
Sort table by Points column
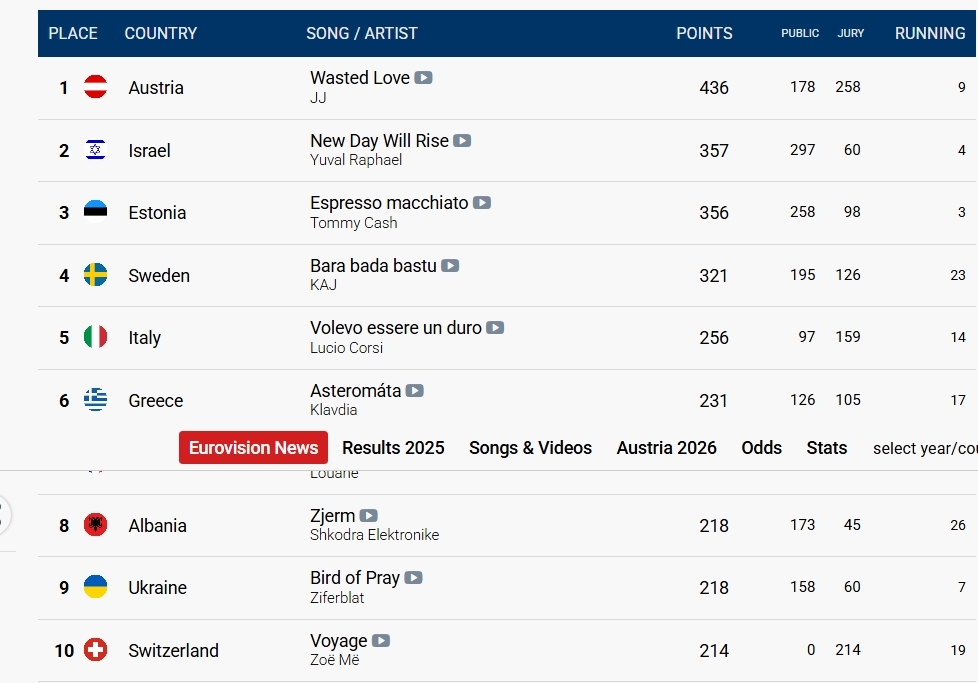[x=704, y=33]
